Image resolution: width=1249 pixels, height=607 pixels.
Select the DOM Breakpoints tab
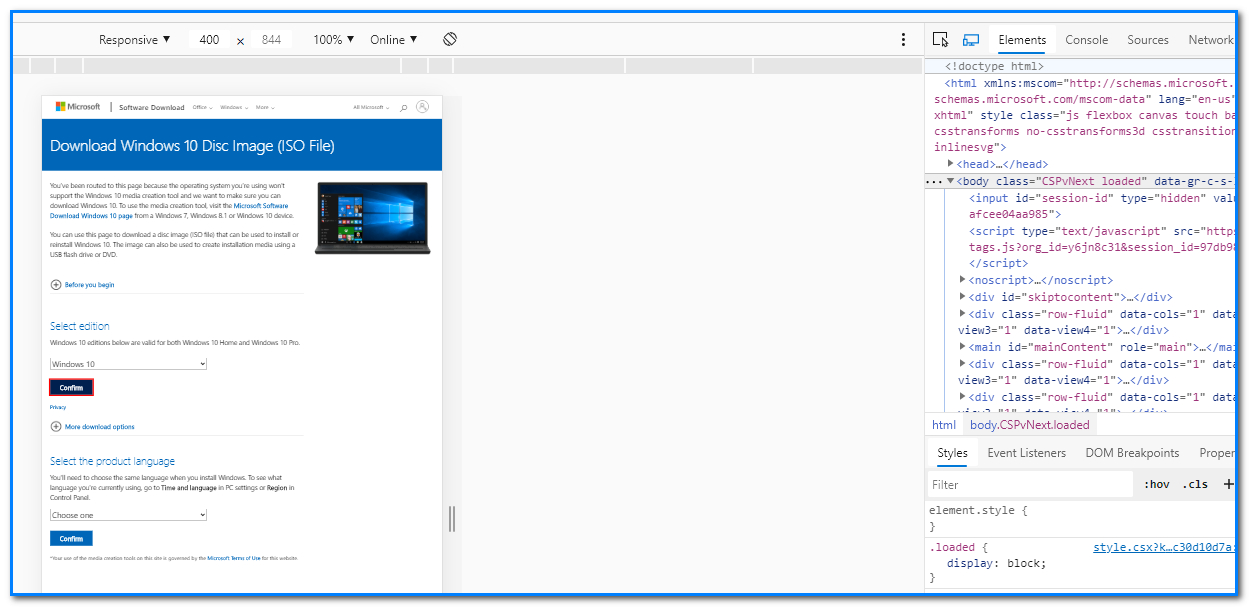(1132, 453)
